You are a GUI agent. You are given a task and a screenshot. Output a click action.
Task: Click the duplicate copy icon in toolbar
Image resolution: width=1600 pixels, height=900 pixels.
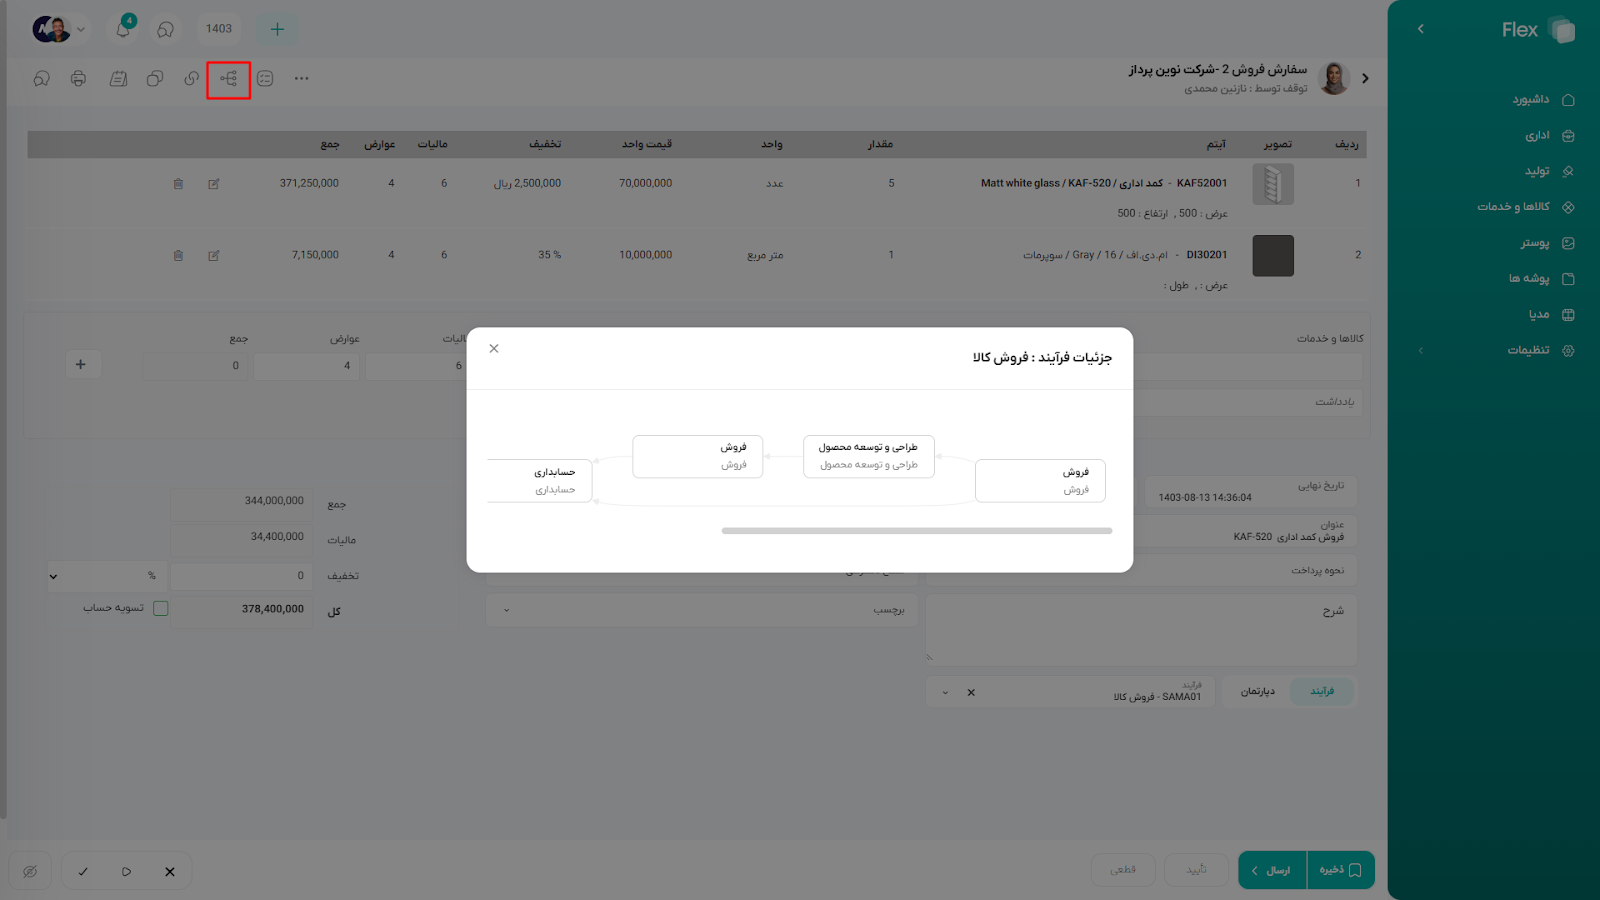point(155,78)
